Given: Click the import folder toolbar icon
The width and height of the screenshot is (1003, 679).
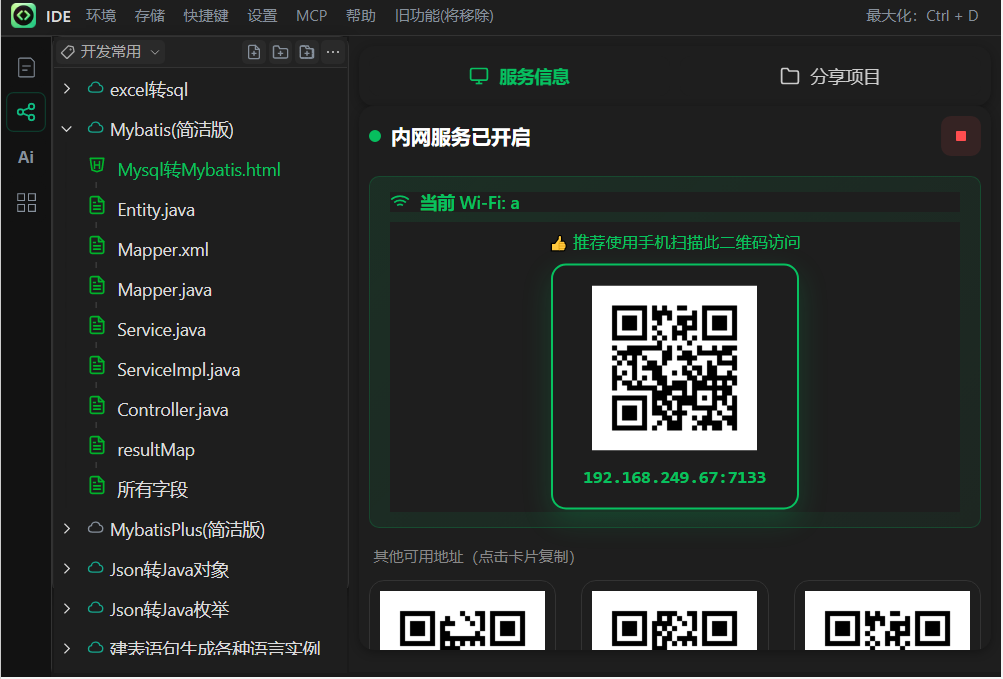Looking at the screenshot, I should [x=307, y=52].
